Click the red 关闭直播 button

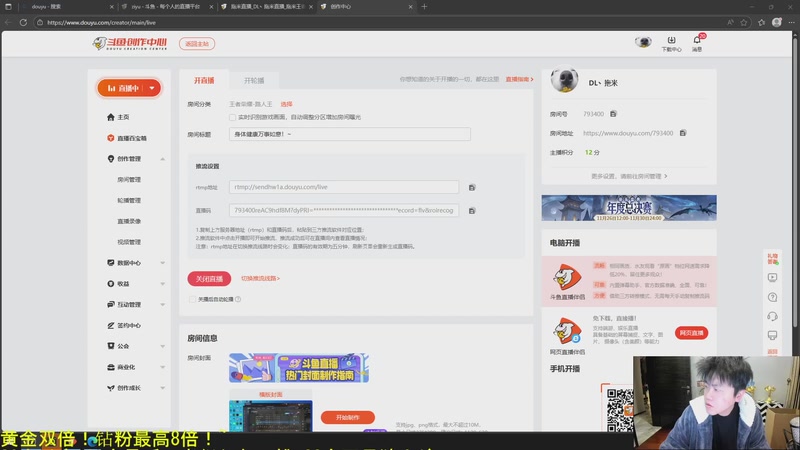(x=209, y=279)
